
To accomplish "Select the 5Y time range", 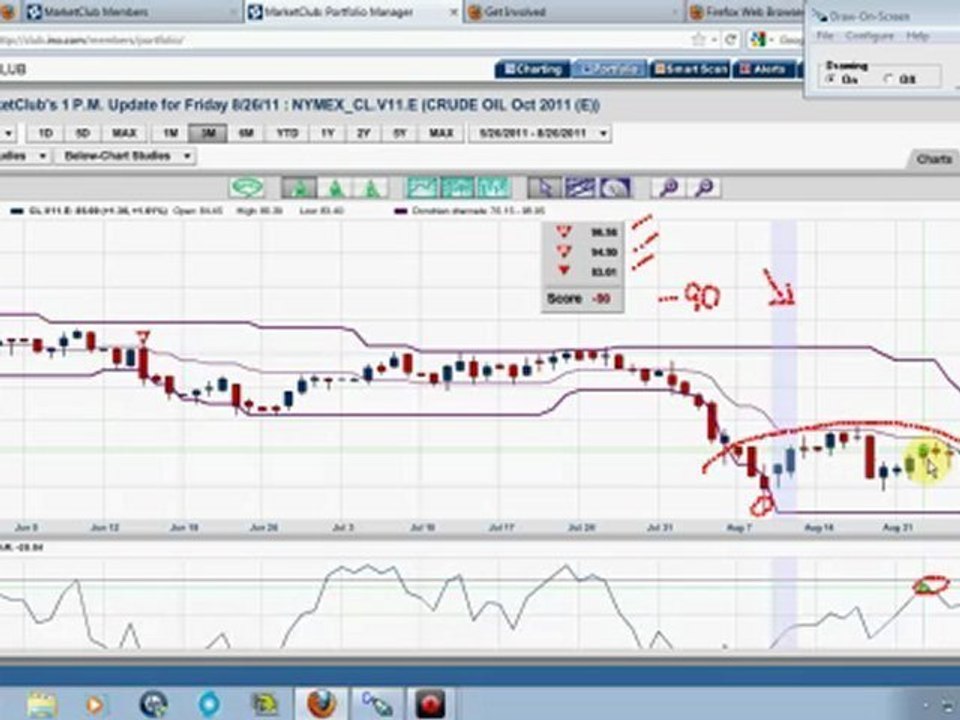I will 400,133.
